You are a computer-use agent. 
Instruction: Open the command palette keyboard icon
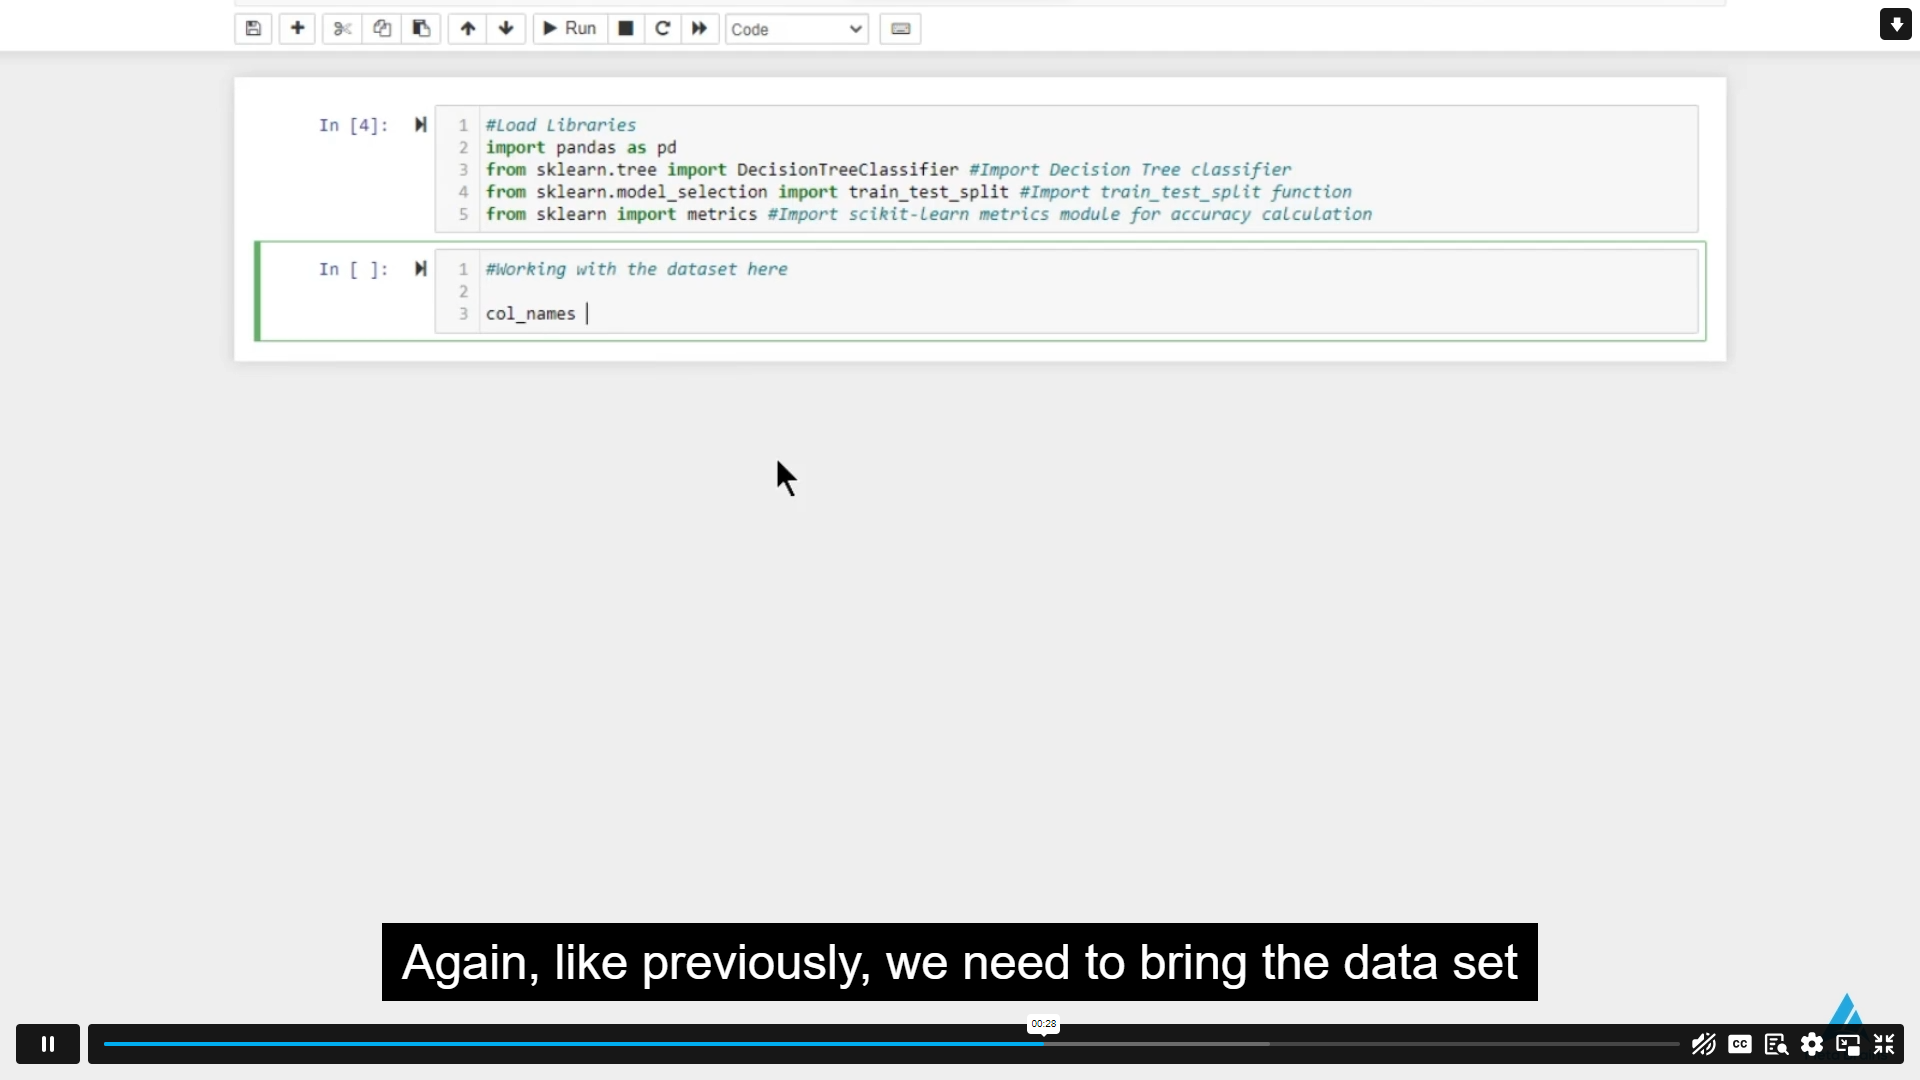point(899,28)
